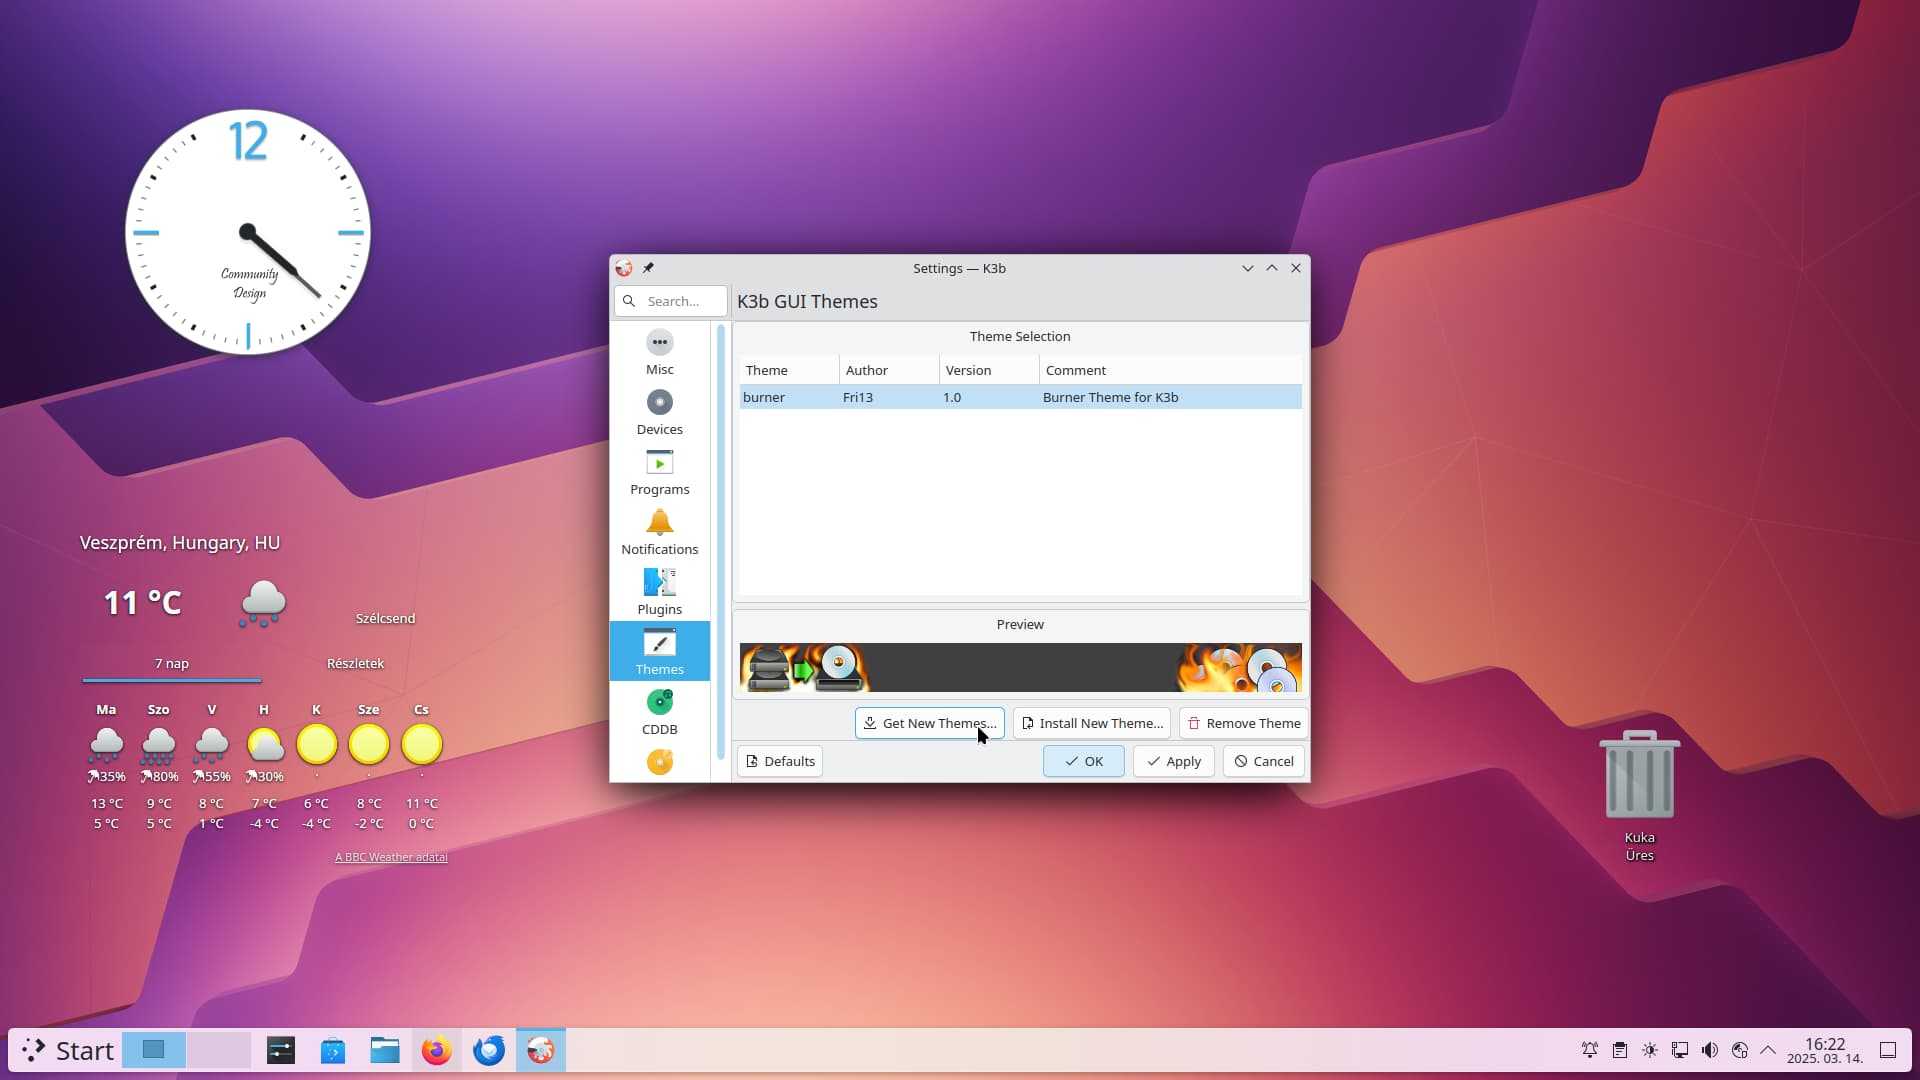Image resolution: width=1920 pixels, height=1080 pixels.
Task: Launch Thunderbird from the taskbar
Action: (x=489, y=1050)
